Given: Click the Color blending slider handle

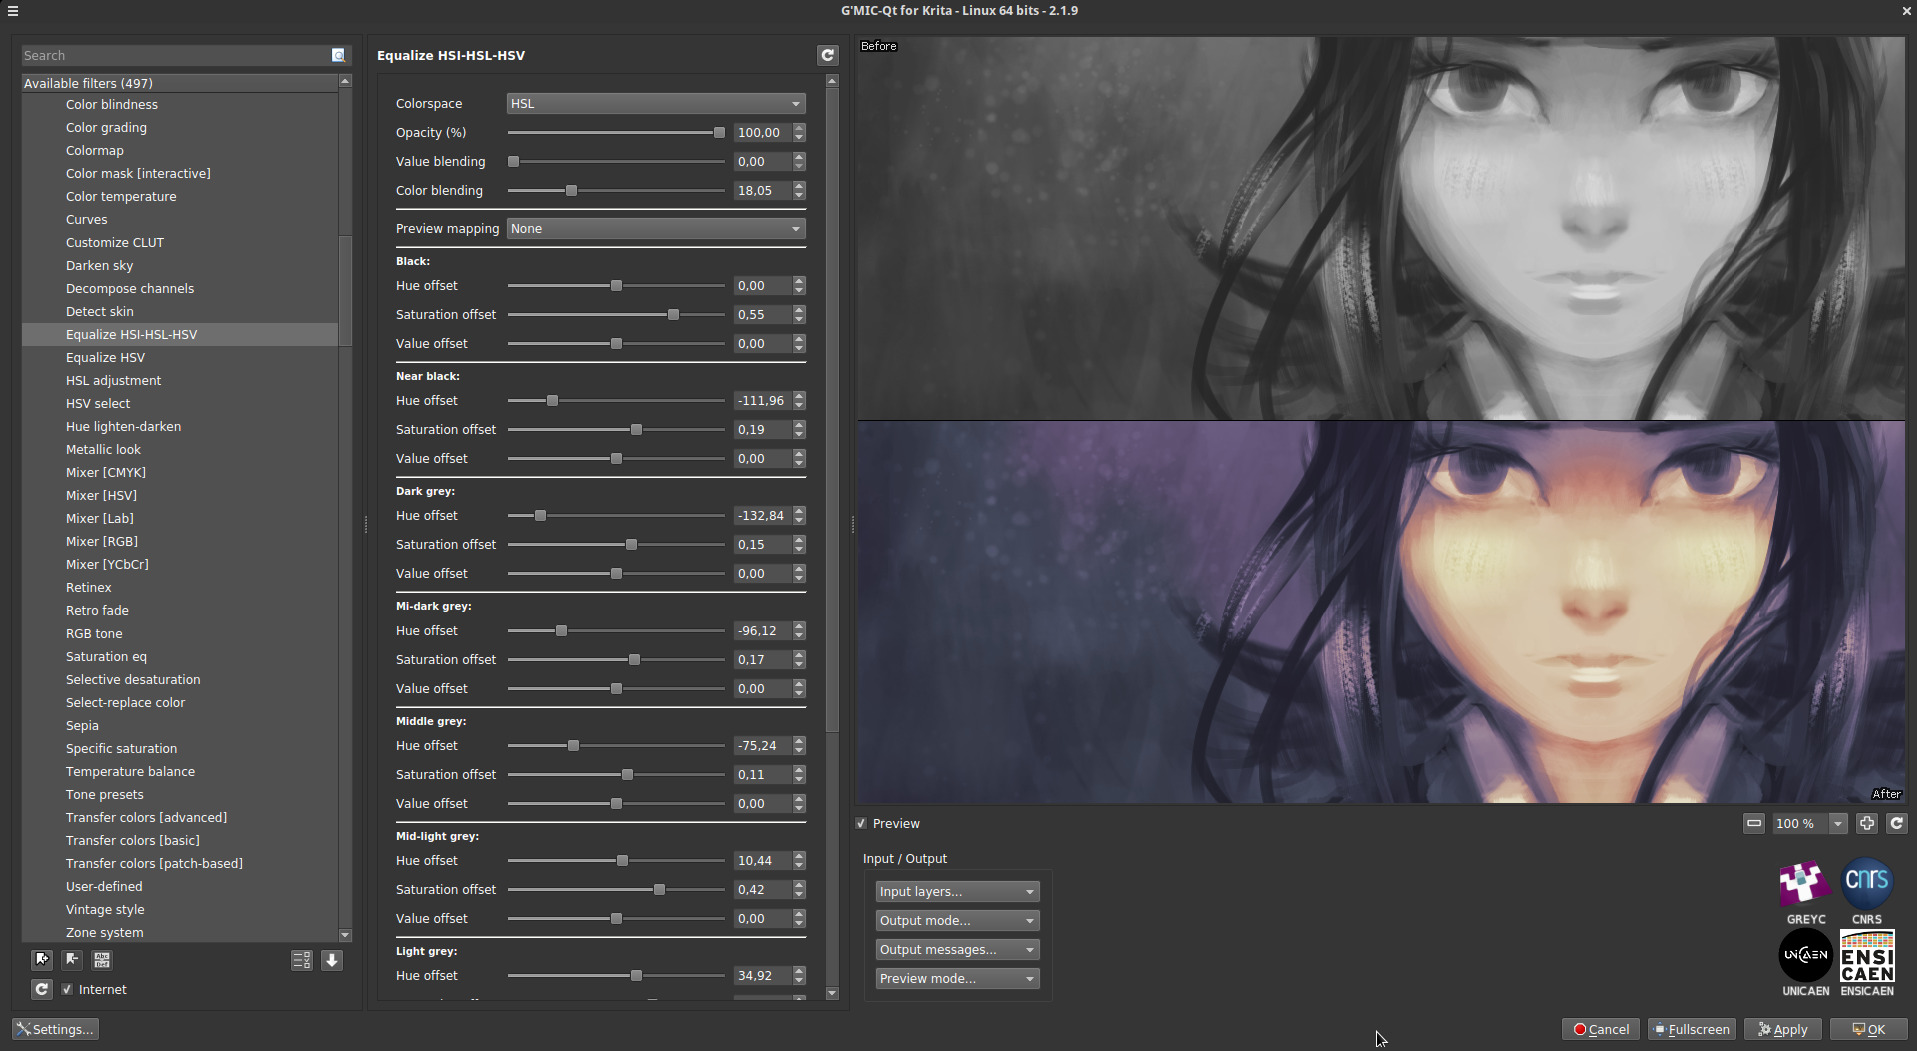Looking at the screenshot, I should tap(571, 190).
